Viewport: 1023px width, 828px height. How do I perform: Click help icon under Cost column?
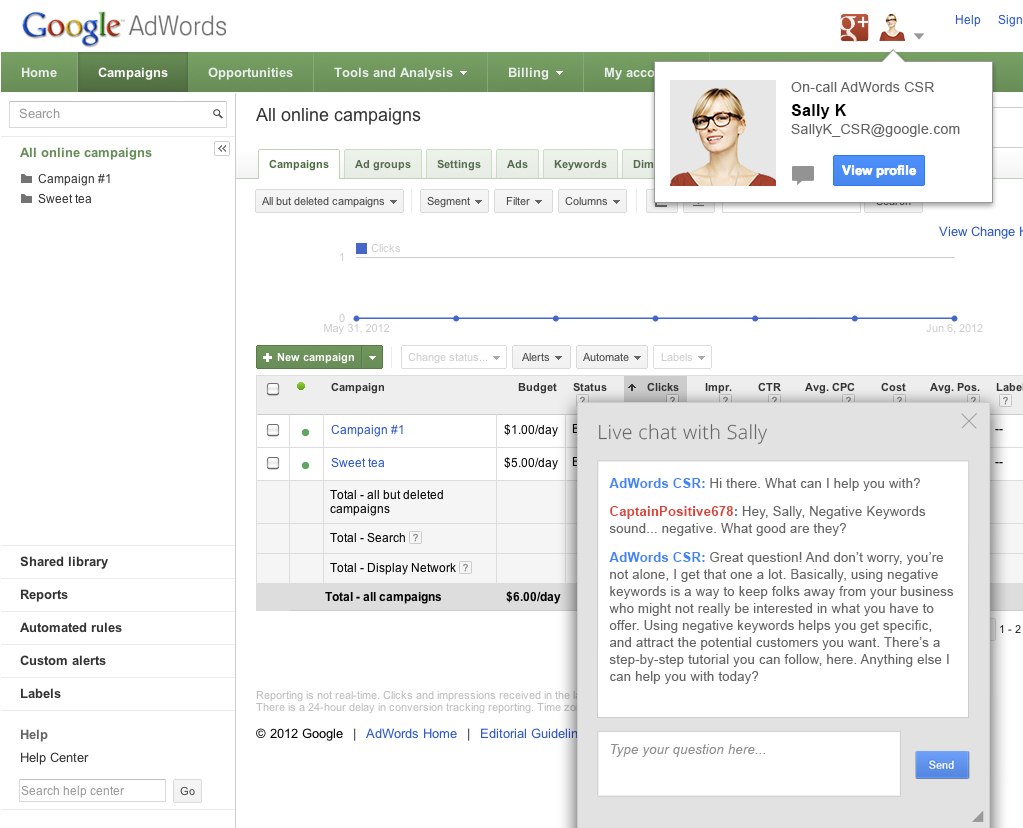point(899,399)
